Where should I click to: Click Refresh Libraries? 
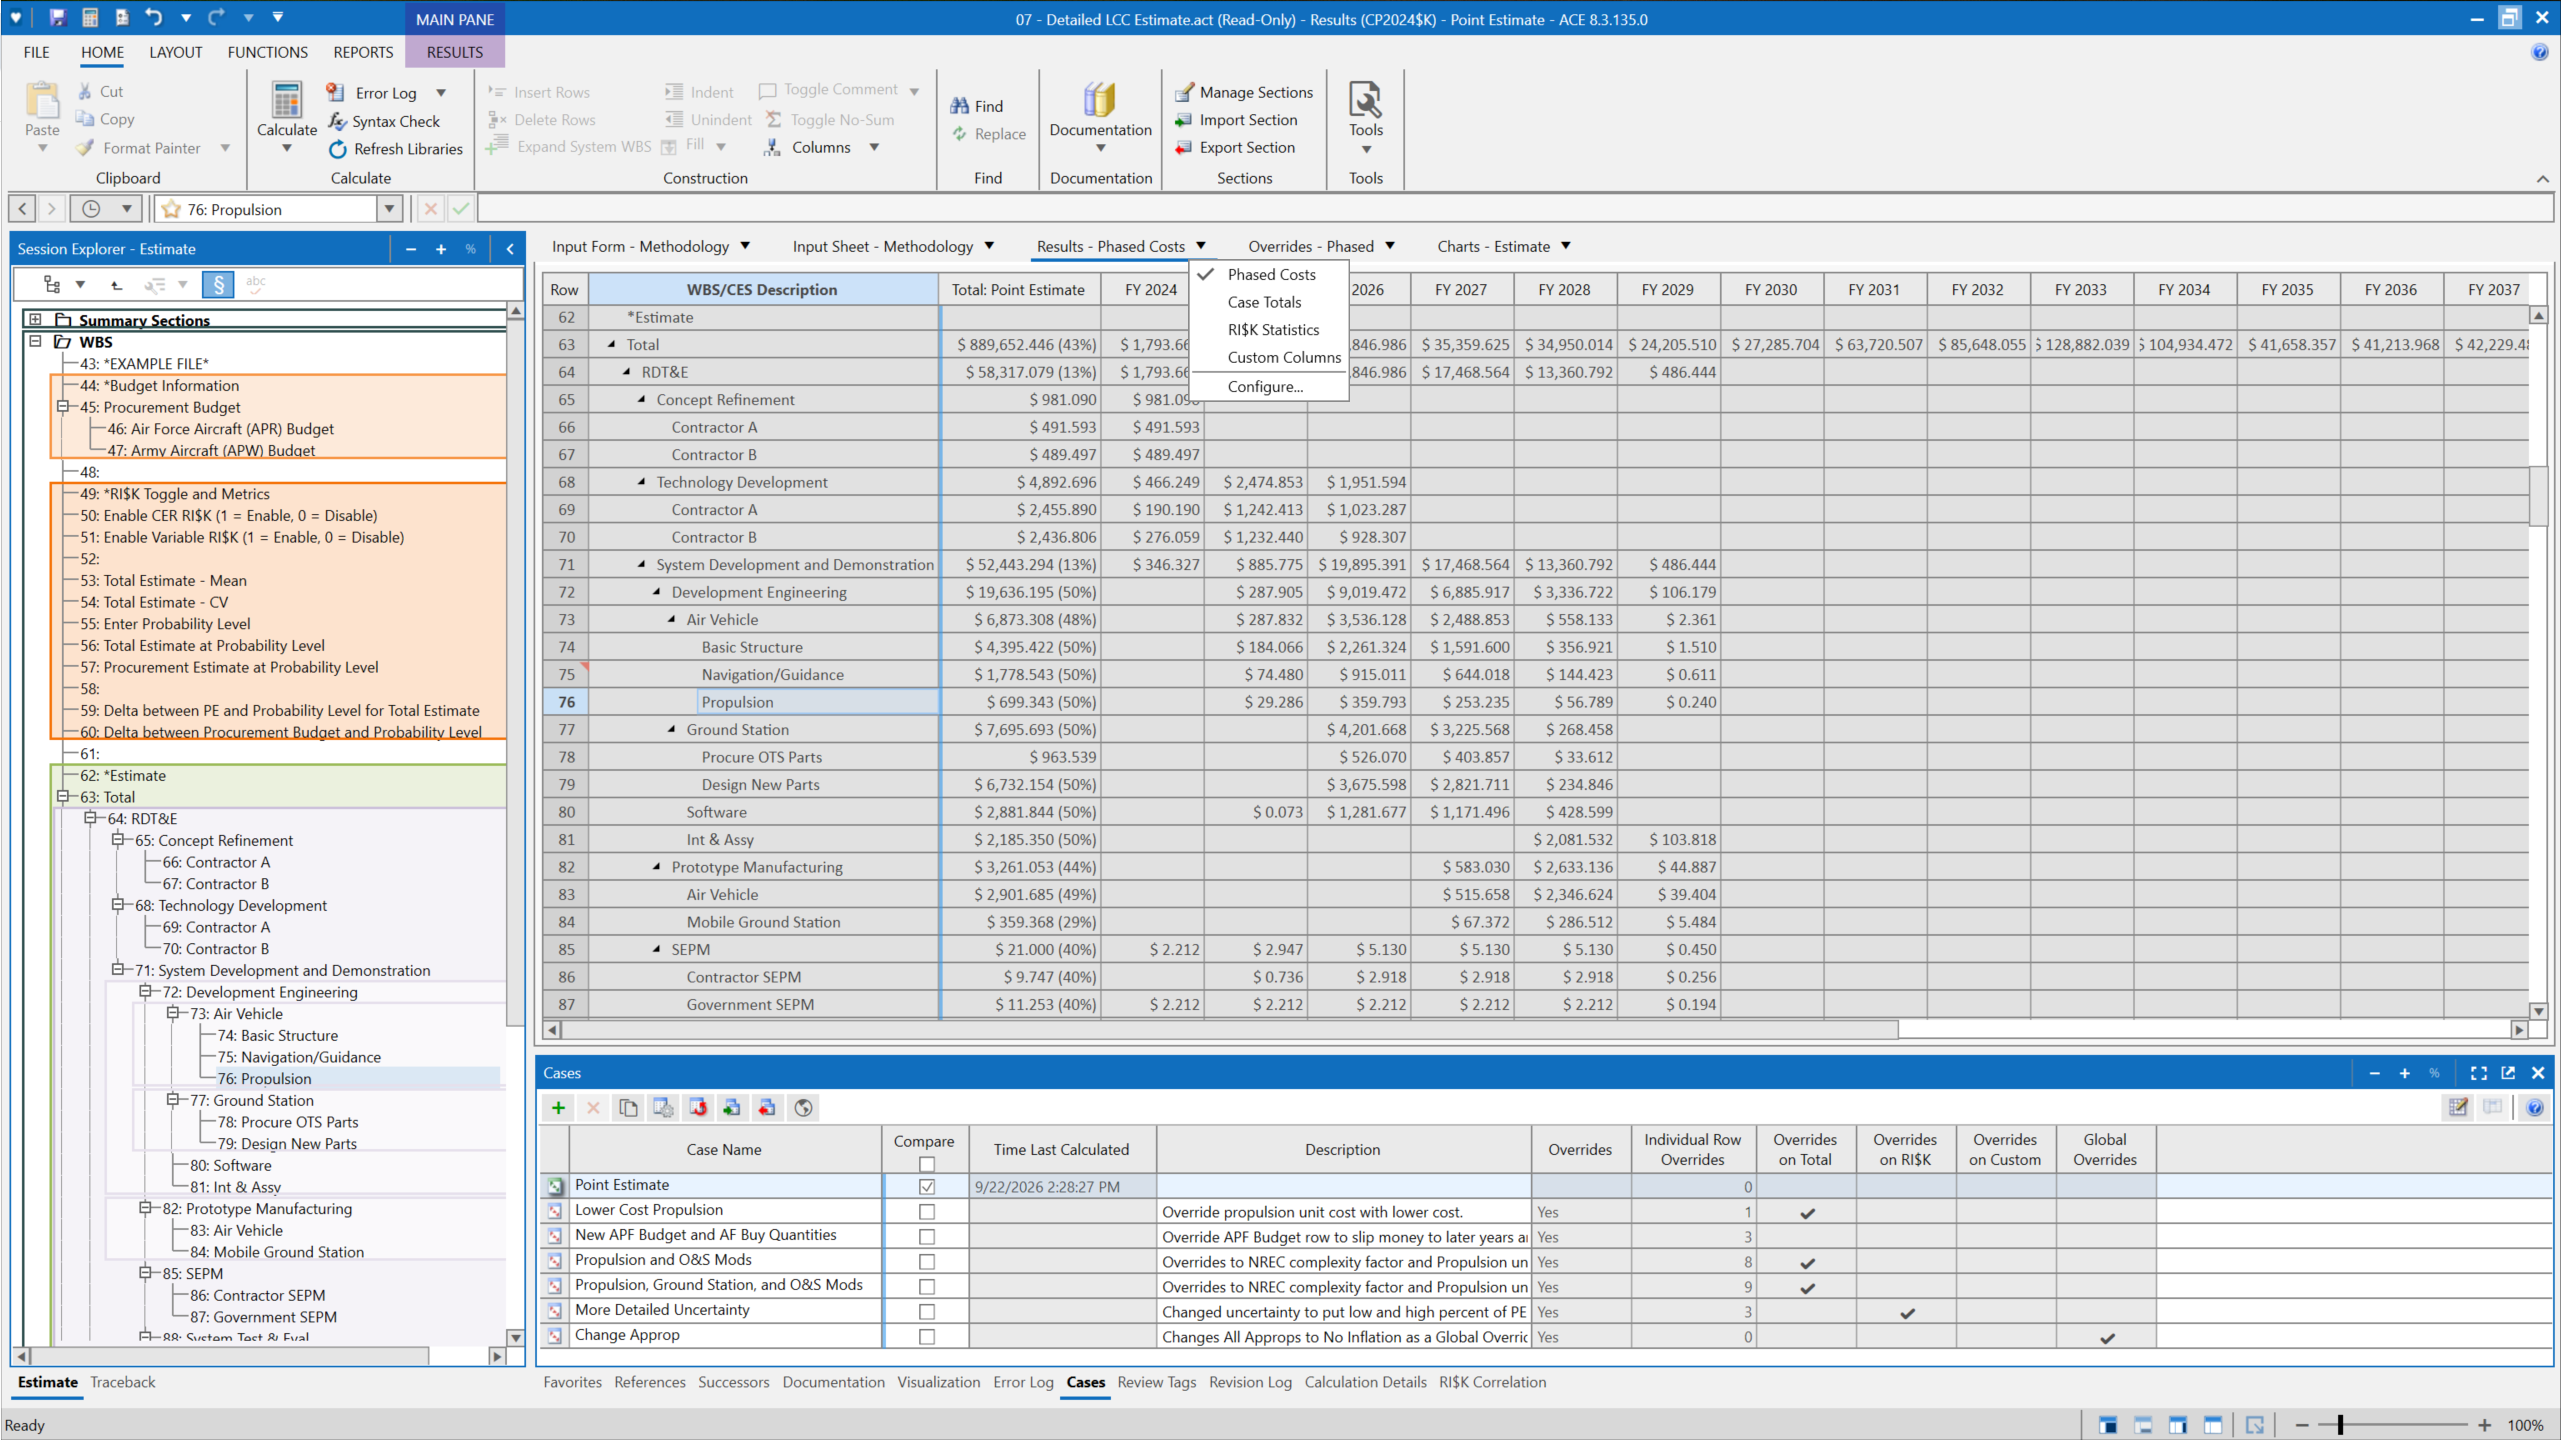tap(396, 149)
